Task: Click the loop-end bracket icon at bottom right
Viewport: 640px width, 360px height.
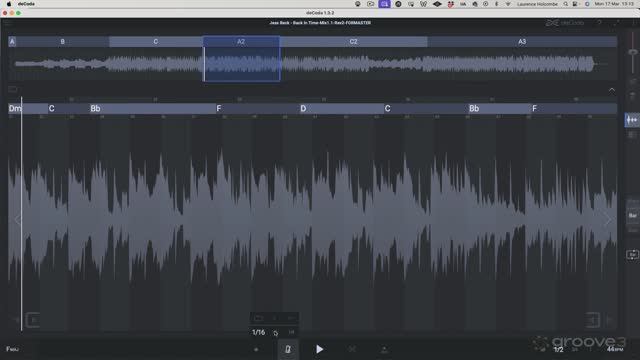Action: pyautogui.click(x=593, y=320)
